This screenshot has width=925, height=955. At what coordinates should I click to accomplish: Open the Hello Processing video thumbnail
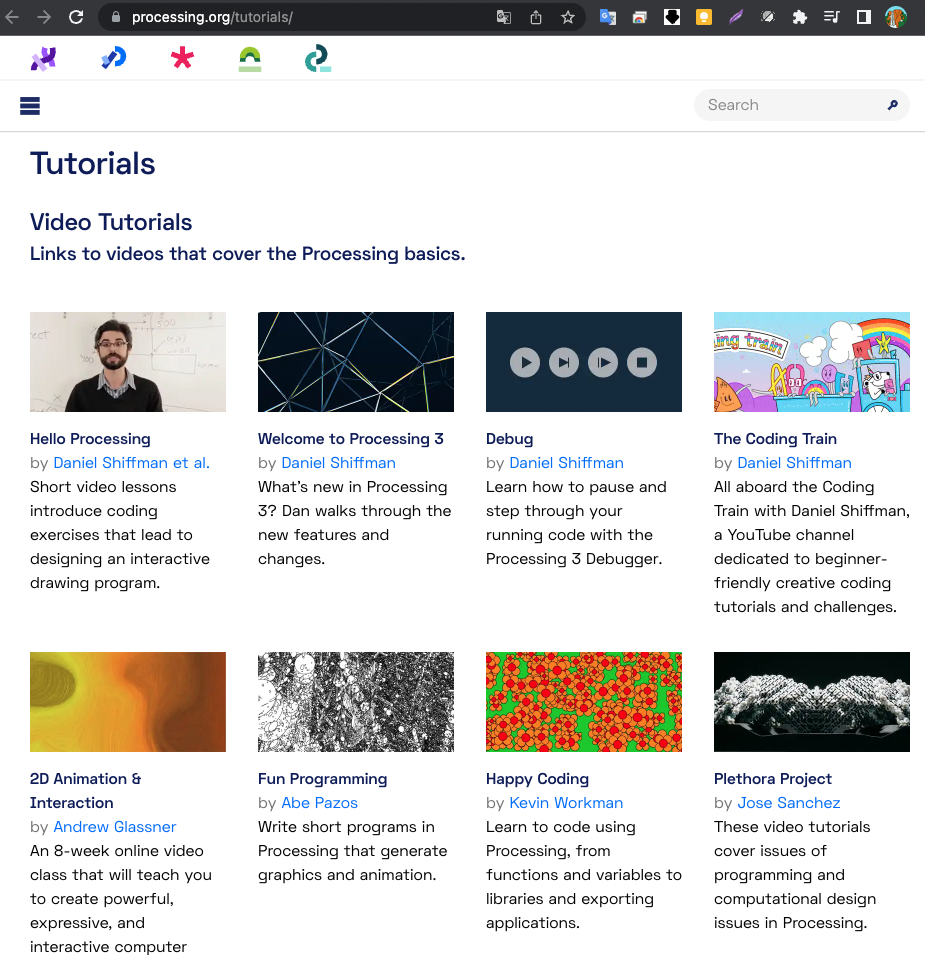[x=128, y=362]
